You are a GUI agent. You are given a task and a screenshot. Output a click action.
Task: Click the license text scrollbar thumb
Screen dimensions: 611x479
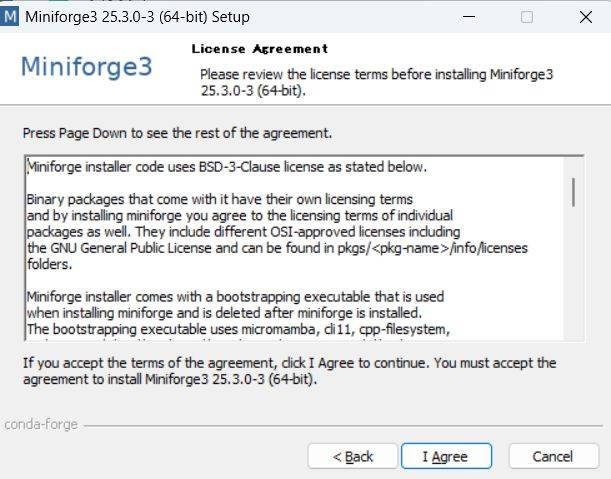pyautogui.click(x=573, y=192)
